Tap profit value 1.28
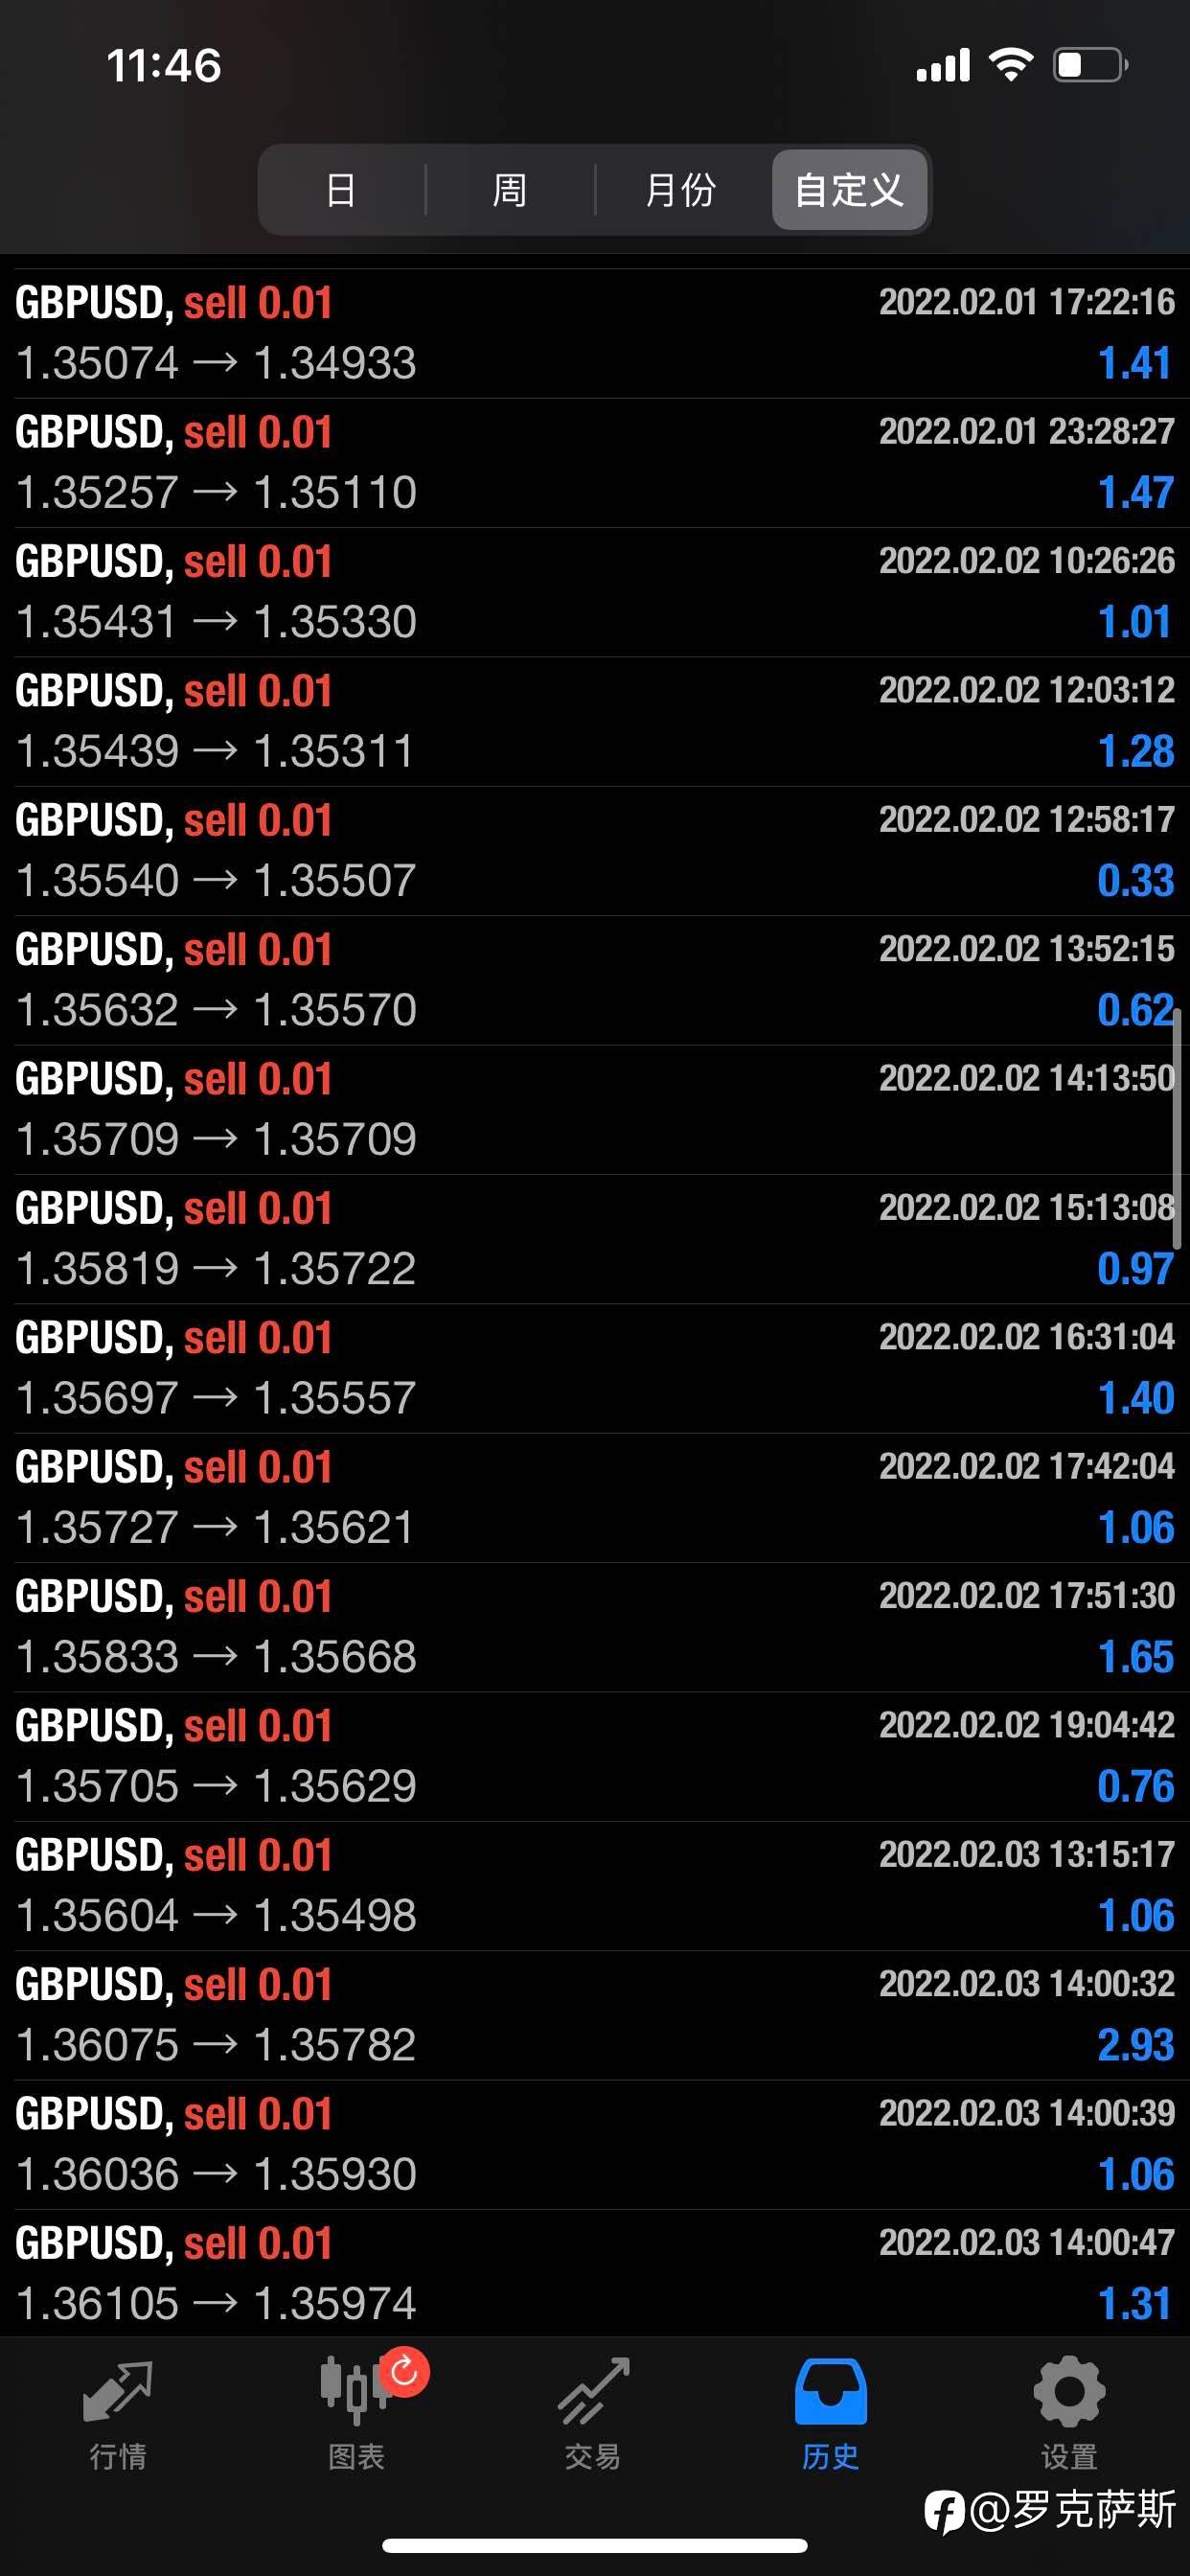1190x2576 pixels. (x=1135, y=751)
